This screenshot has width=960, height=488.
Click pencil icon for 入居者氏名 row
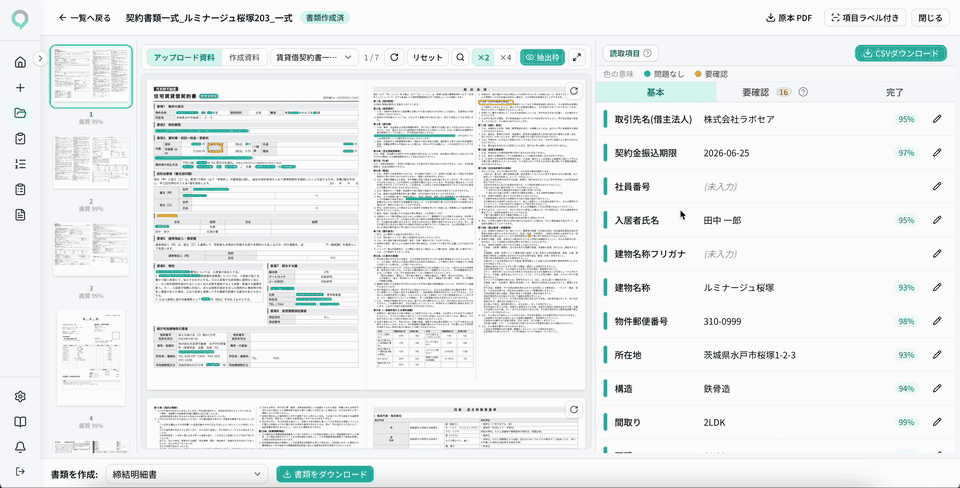[937, 220]
